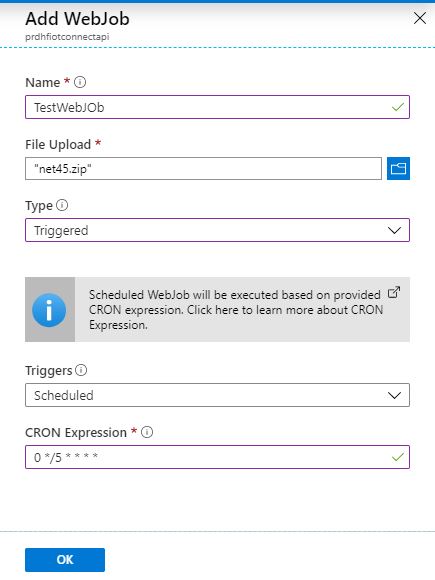Click the green checkmark in CRON field
The image size is (435, 580).
click(x=398, y=458)
